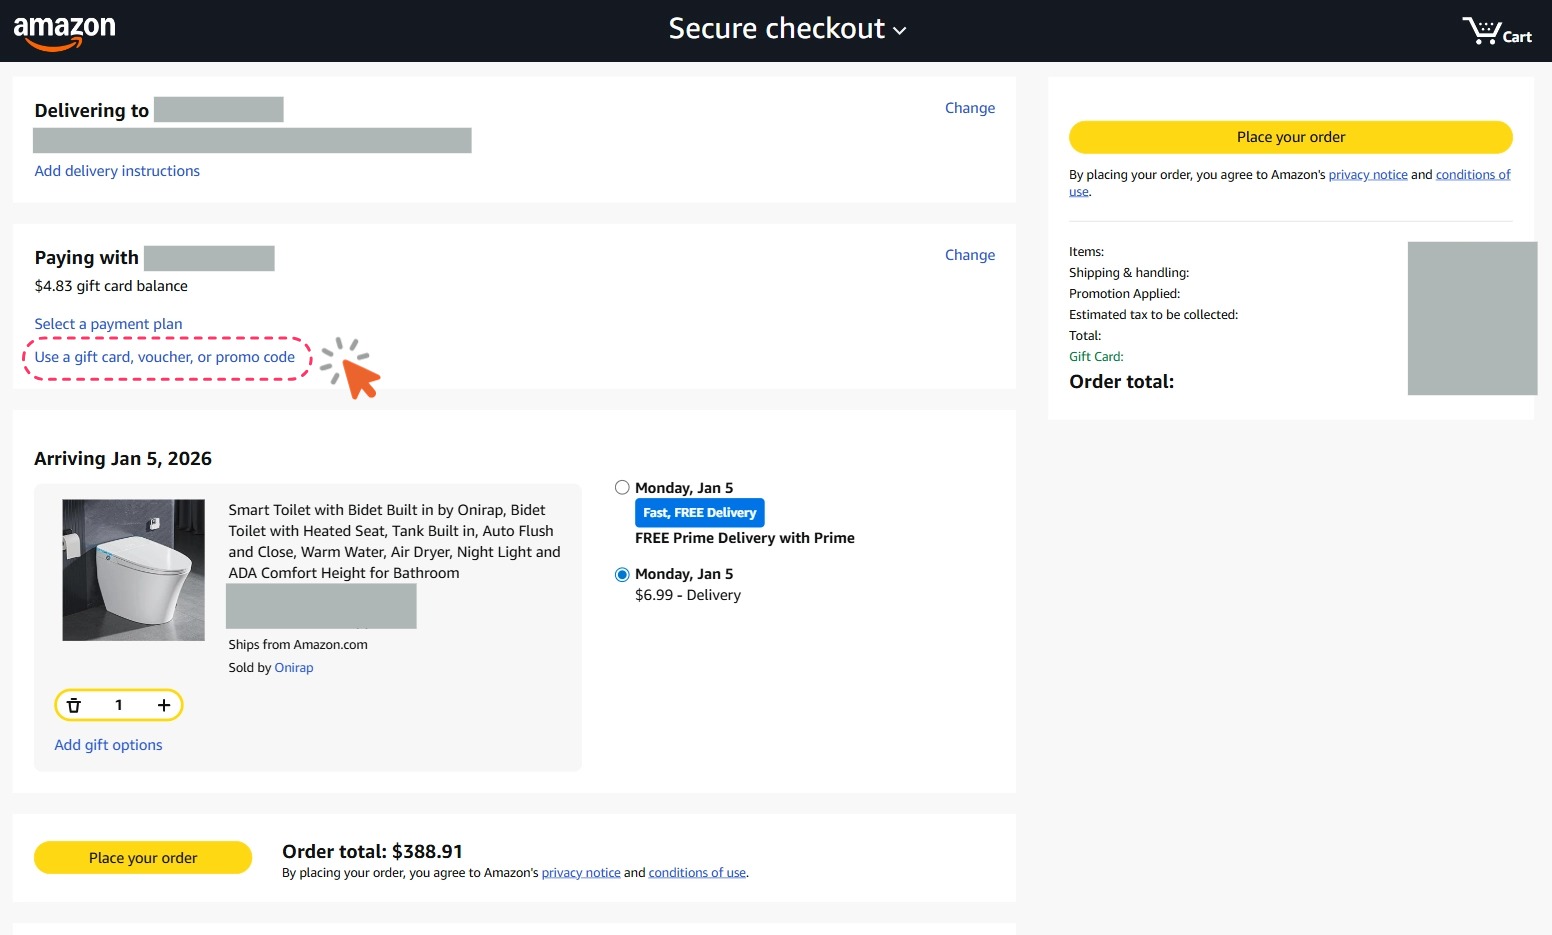Open conditions of use link beside Order total: $388.91

point(697,873)
